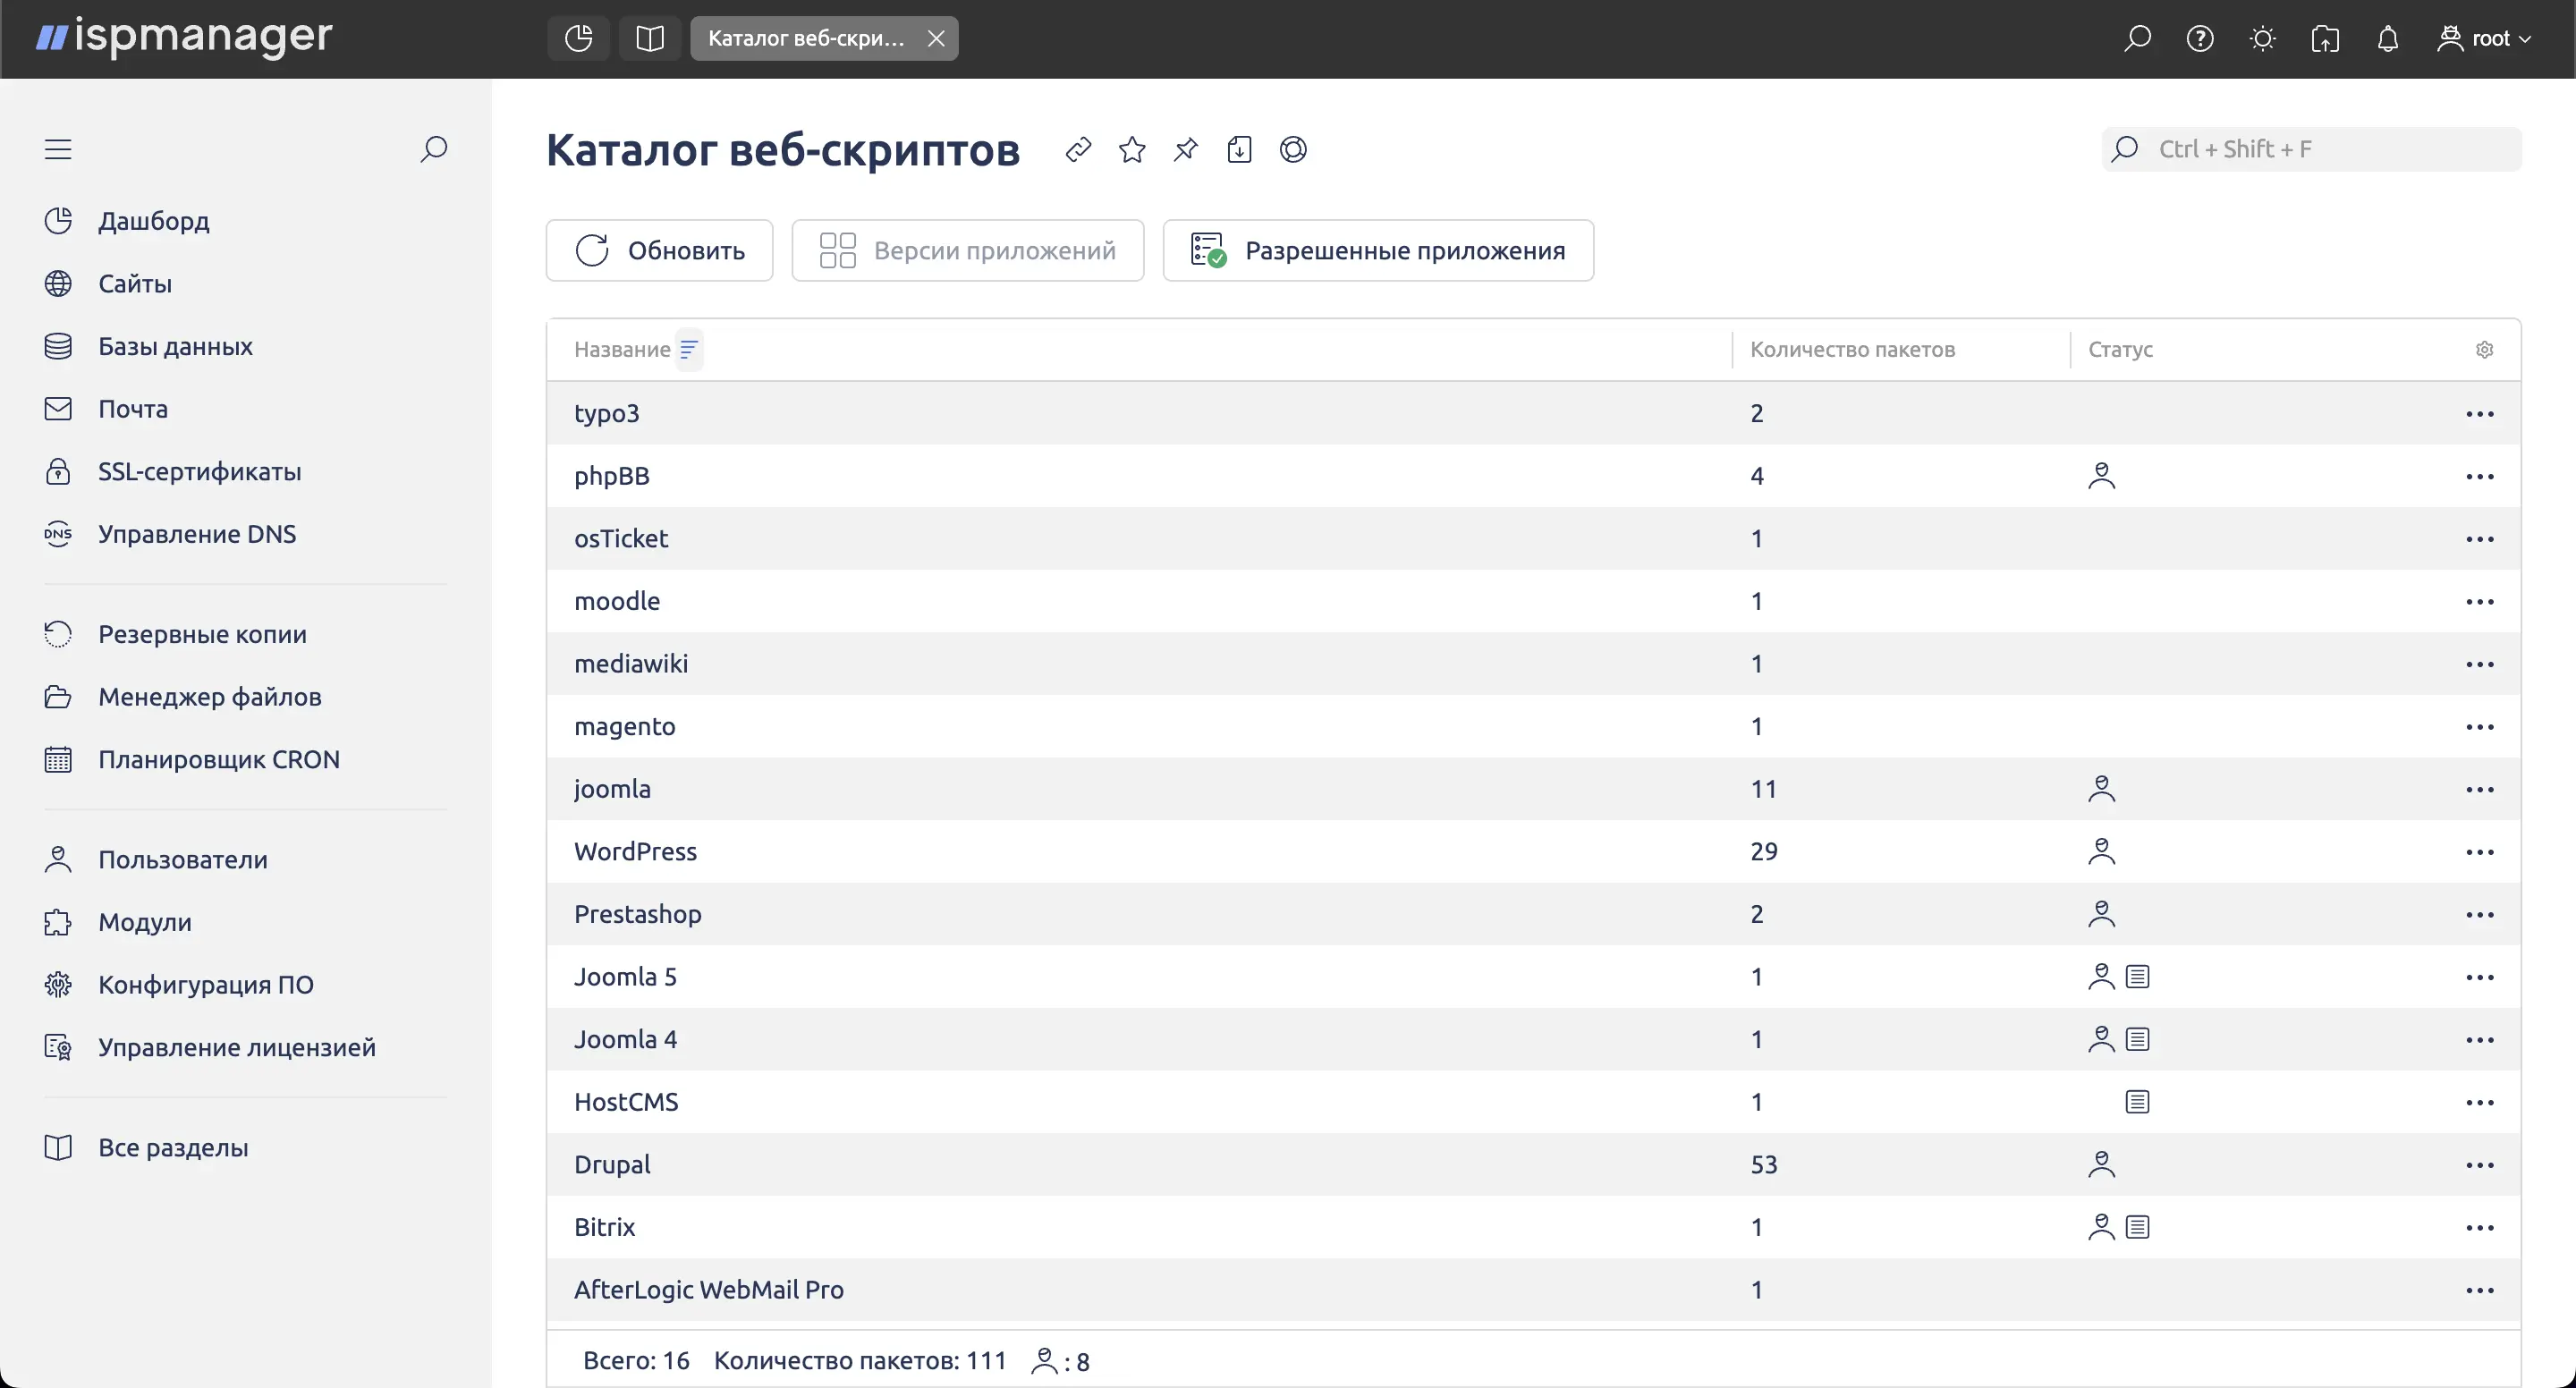This screenshot has width=2576, height=1388.
Task: Open table column settings gear icon
Action: 2486,349
